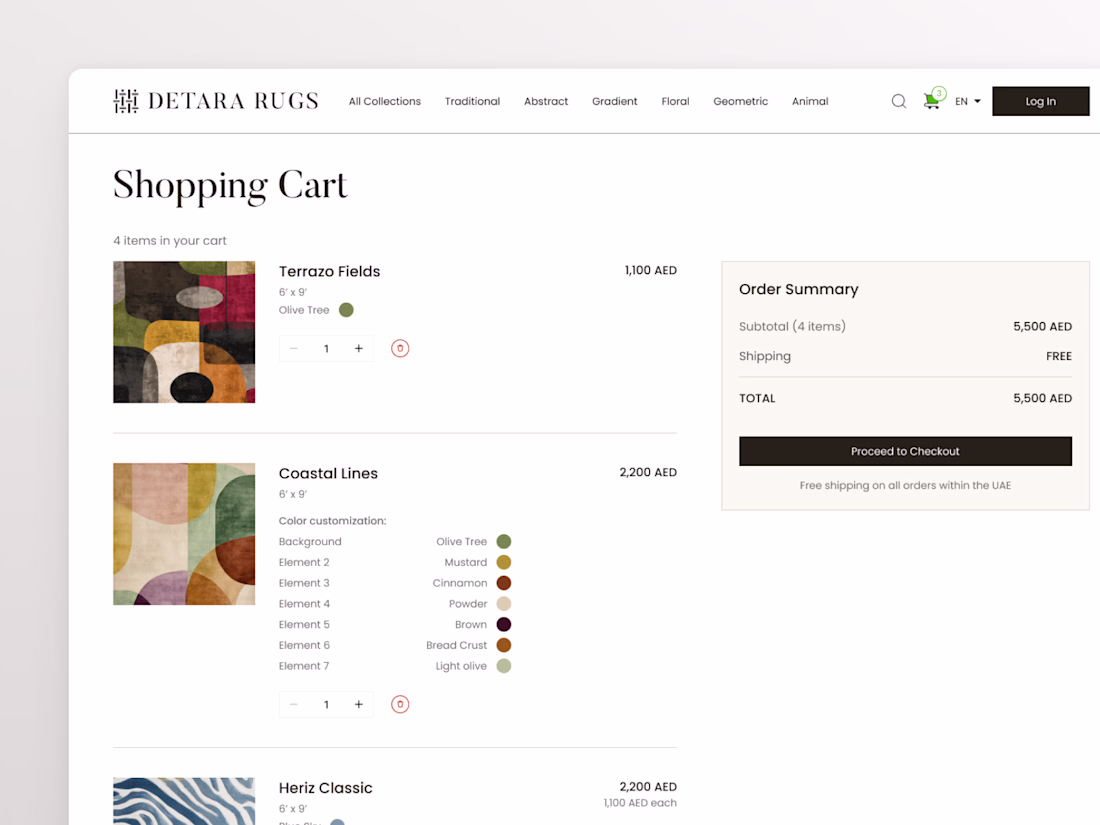Go to Geometric category

[740, 101]
